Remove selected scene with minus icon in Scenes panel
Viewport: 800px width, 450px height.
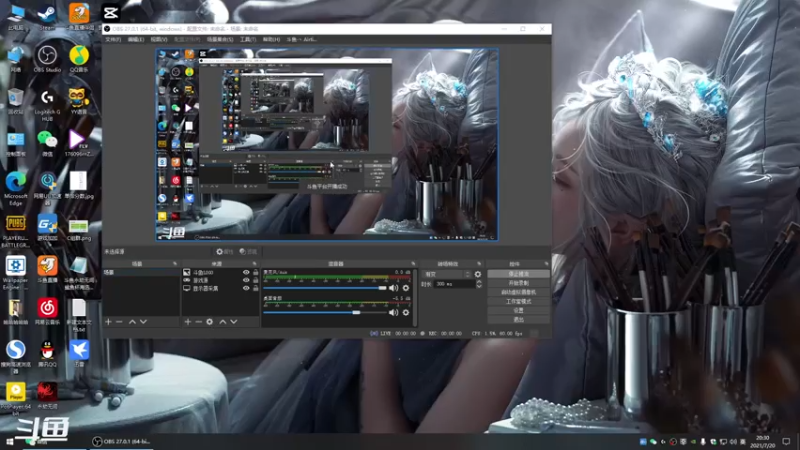[x=119, y=322]
